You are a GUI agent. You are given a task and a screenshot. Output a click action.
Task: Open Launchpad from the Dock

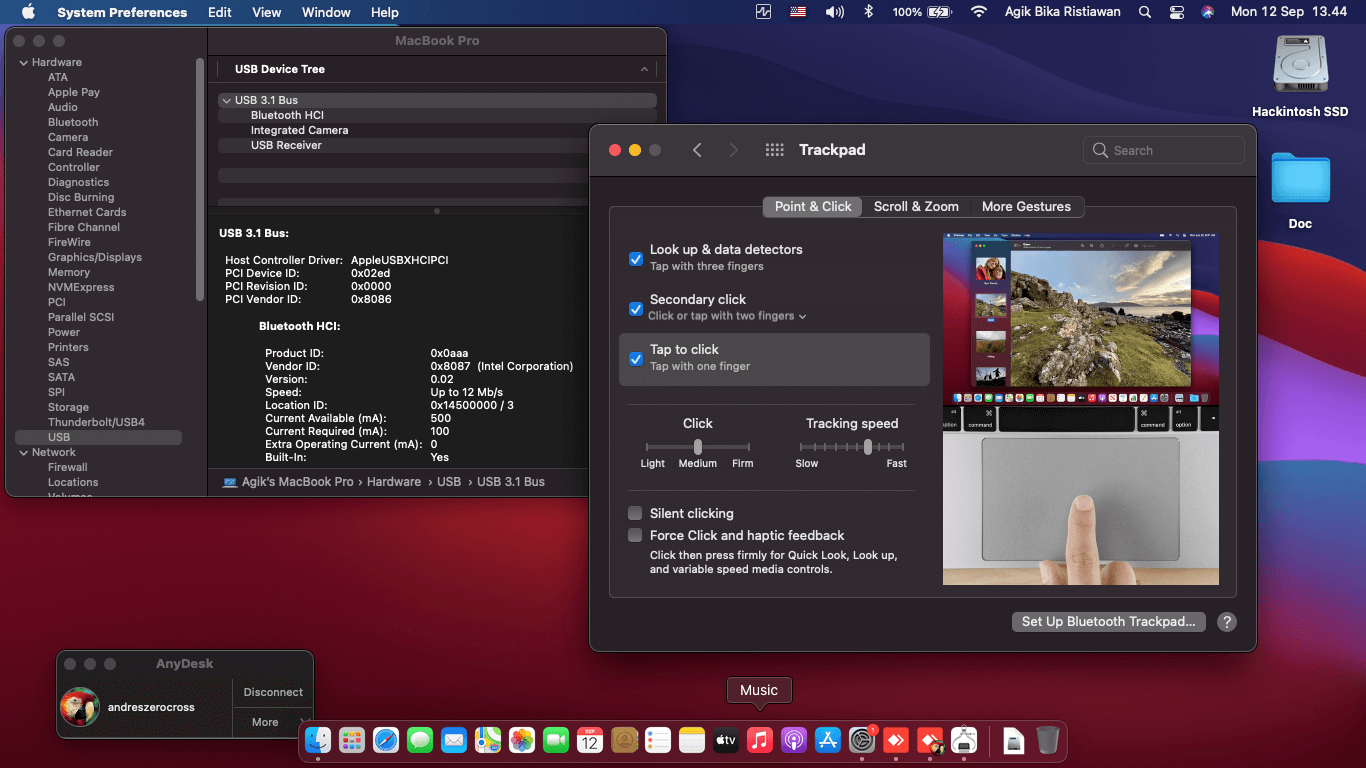click(x=352, y=740)
